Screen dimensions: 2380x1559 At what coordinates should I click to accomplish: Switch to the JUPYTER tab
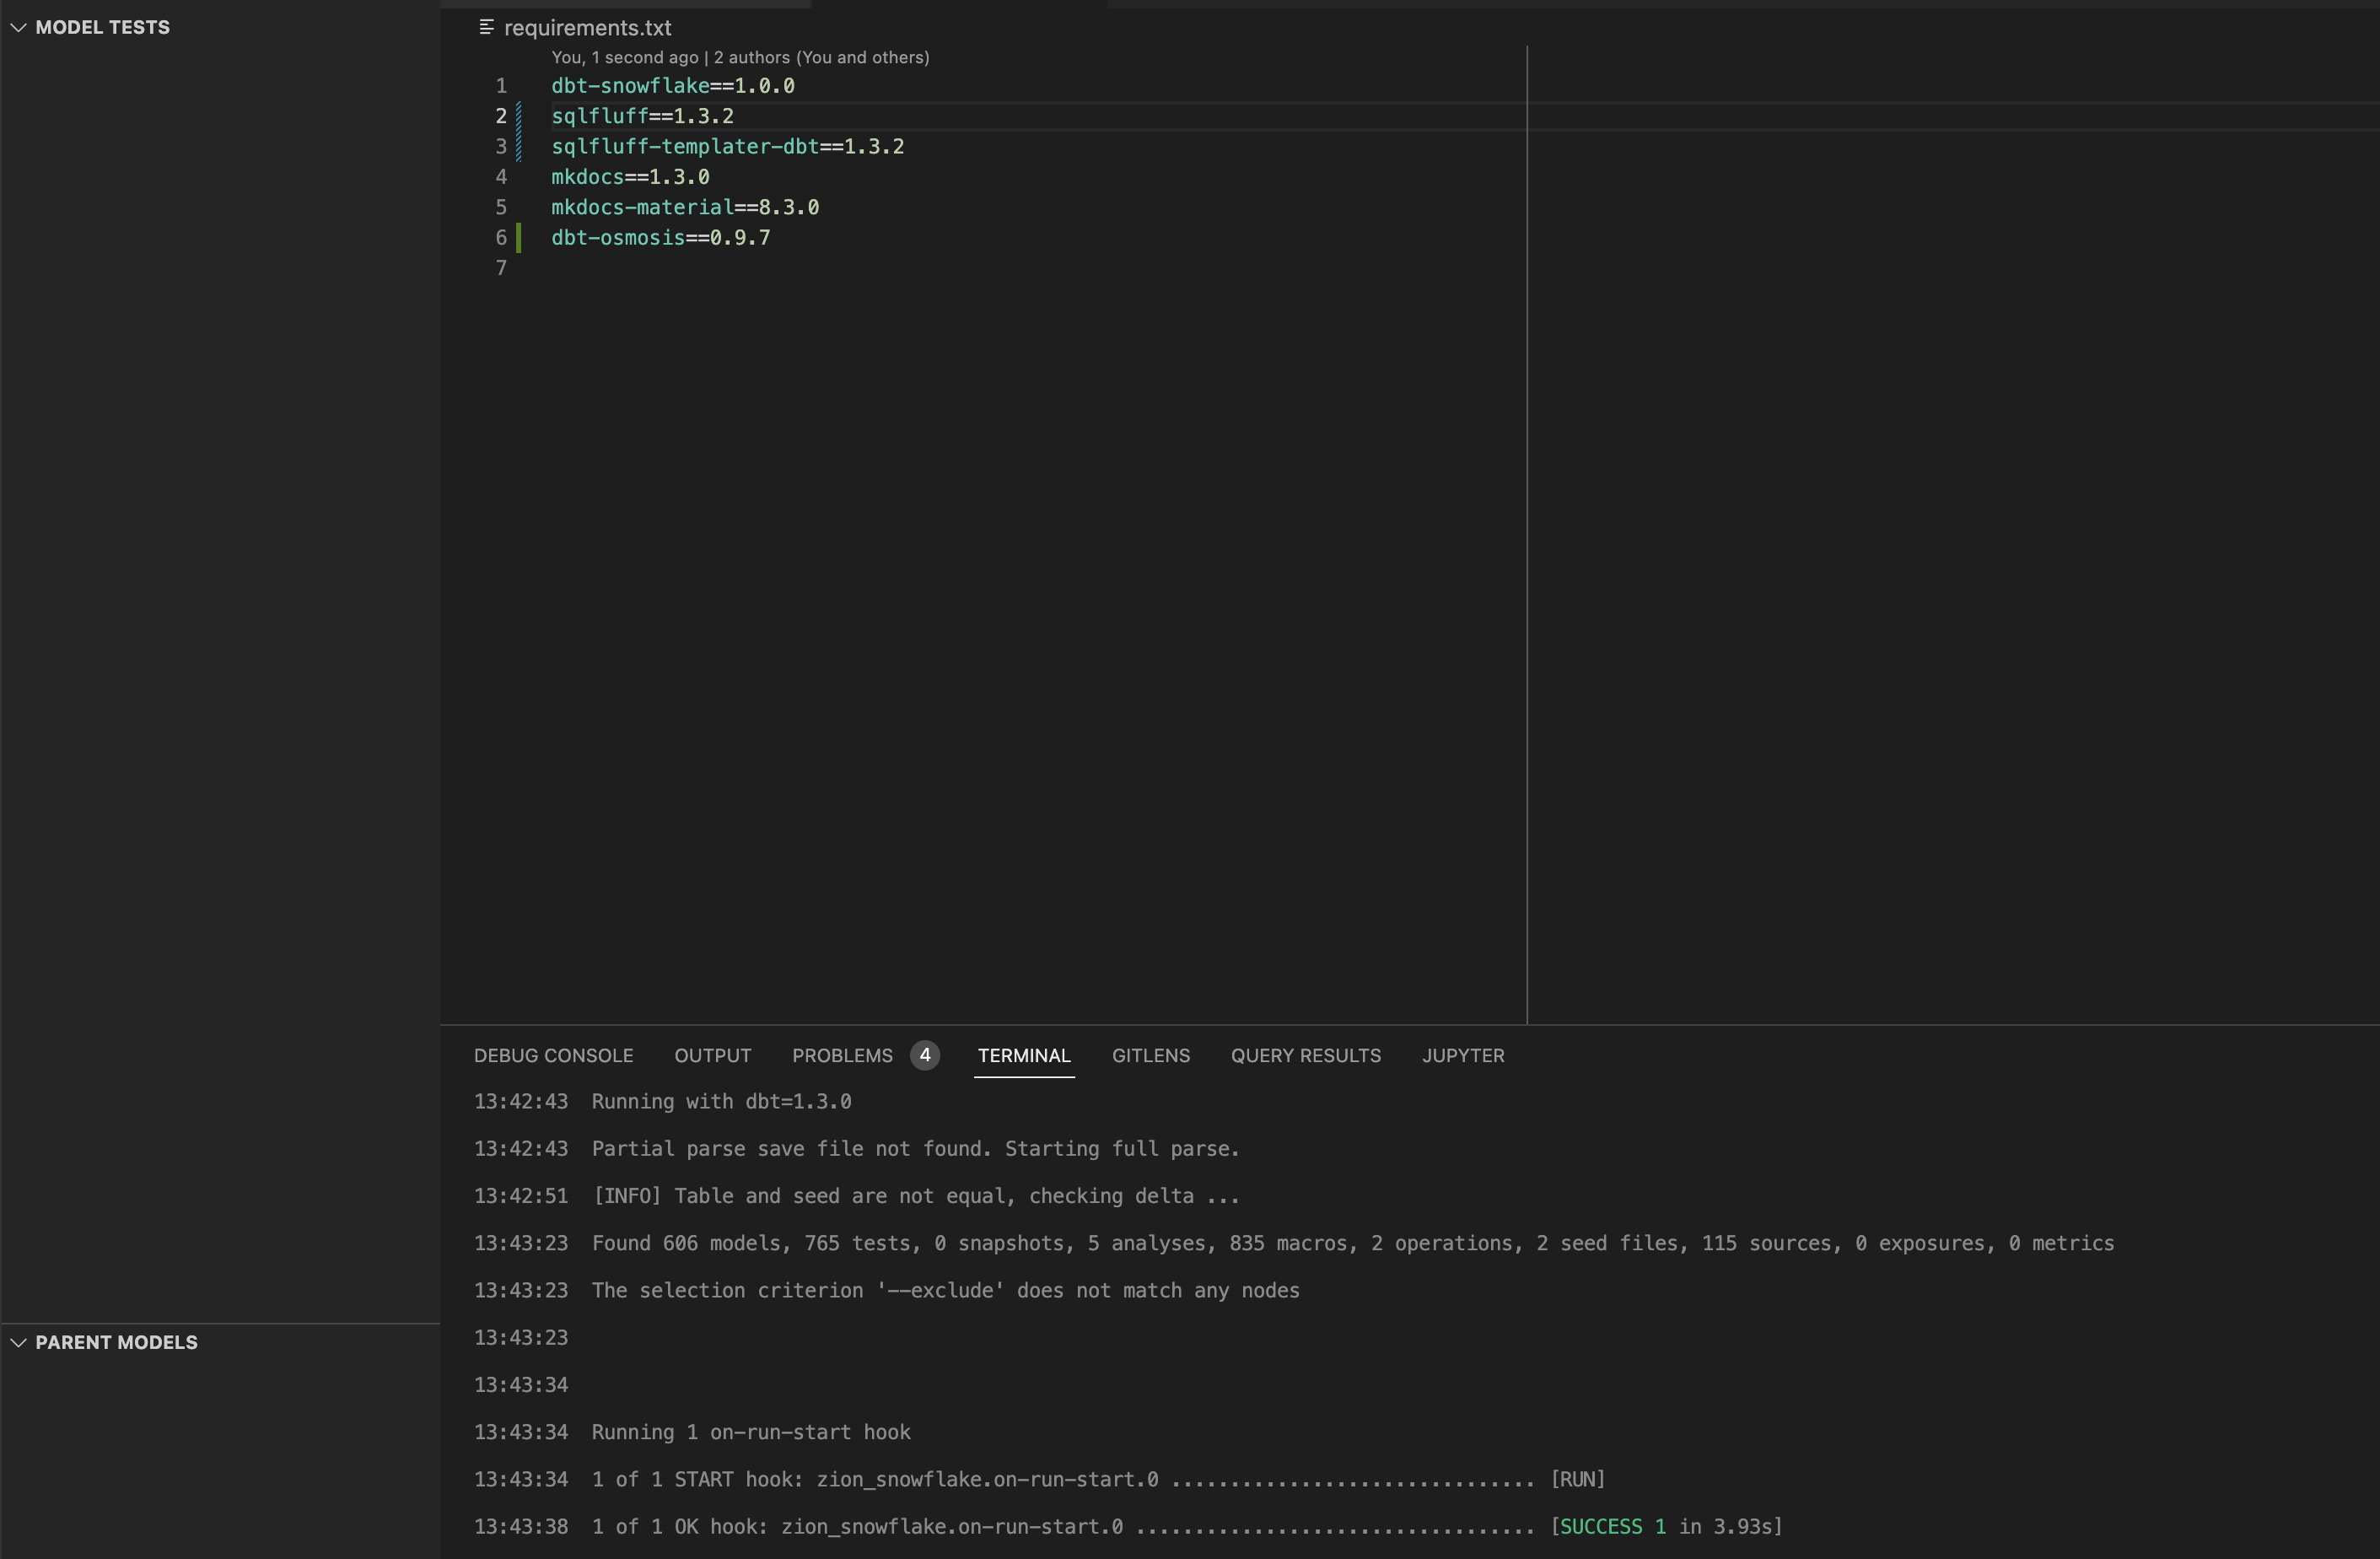1463,1055
